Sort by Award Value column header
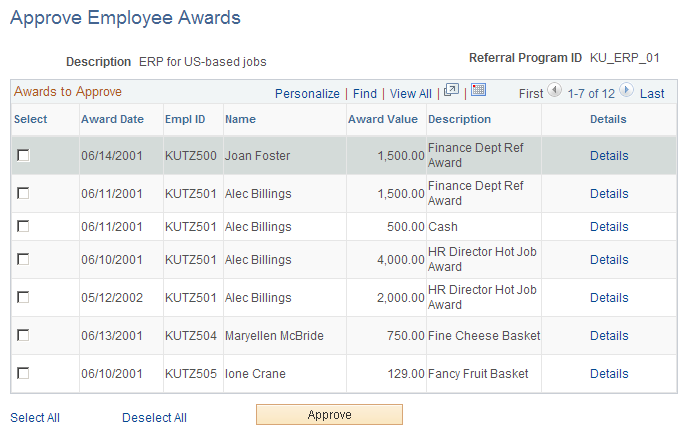This screenshot has height=436, width=693. point(383,119)
